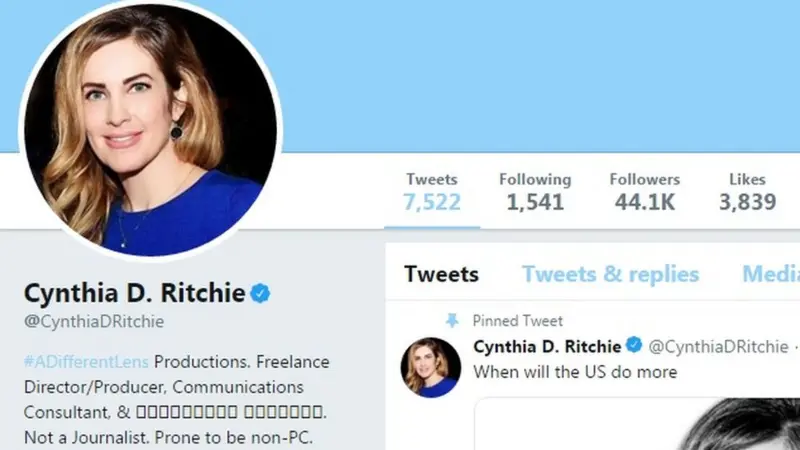This screenshot has height=450, width=800.
Task: Click the blue profile header banner
Action: coord(541,76)
